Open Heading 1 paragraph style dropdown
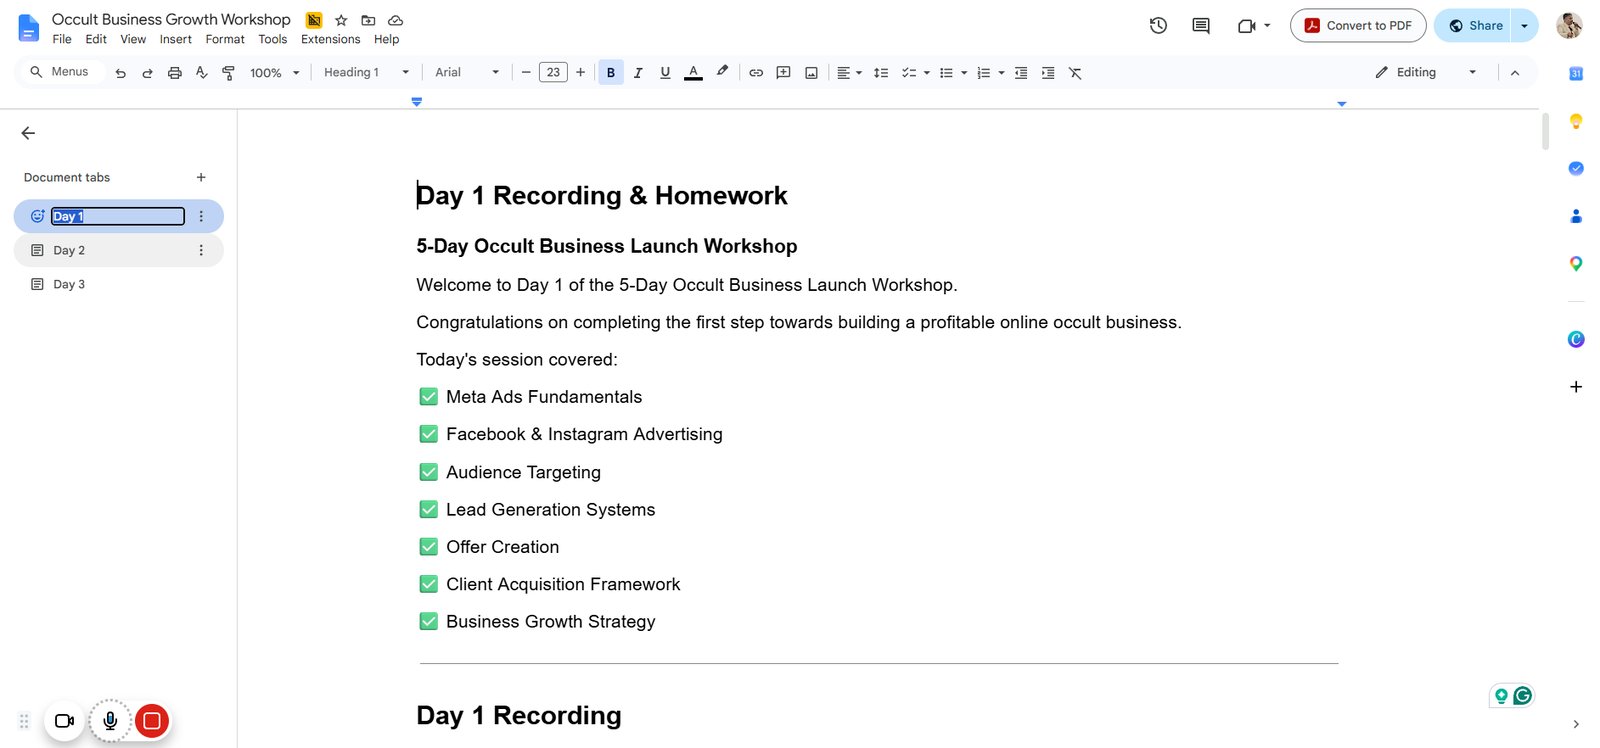Image resolution: width=1600 pixels, height=748 pixels. pyautogui.click(x=367, y=73)
